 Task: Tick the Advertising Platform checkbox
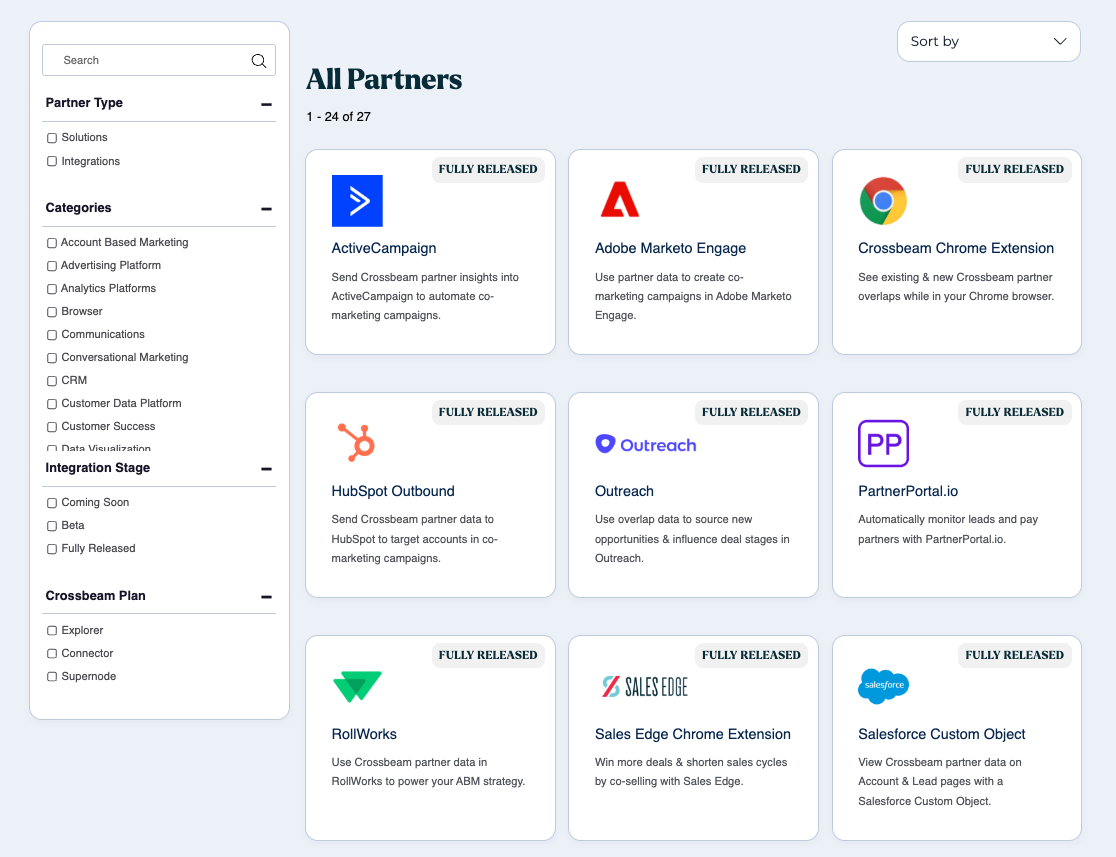(x=52, y=266)
